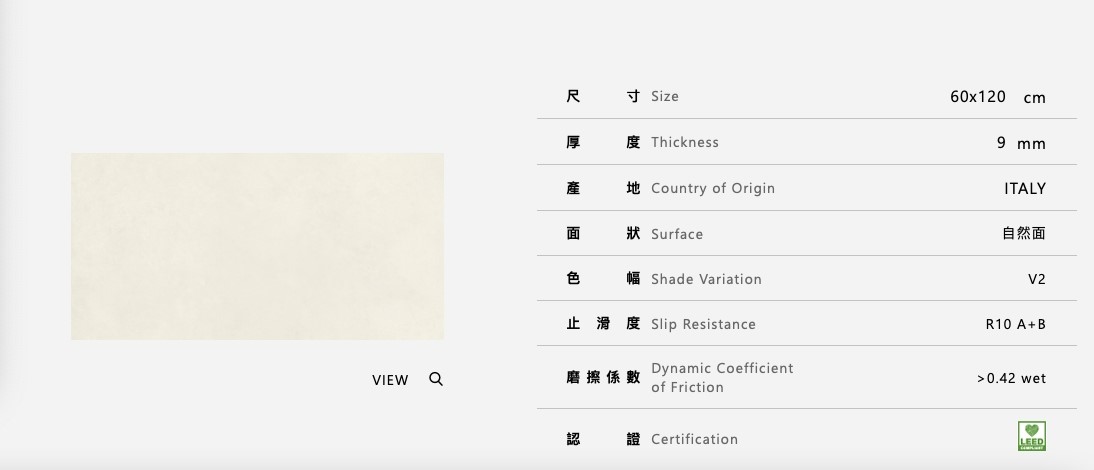Screen dimensions: 1094x470
Task: Click the 60x120 cm size value
Action: pos(997,97)
